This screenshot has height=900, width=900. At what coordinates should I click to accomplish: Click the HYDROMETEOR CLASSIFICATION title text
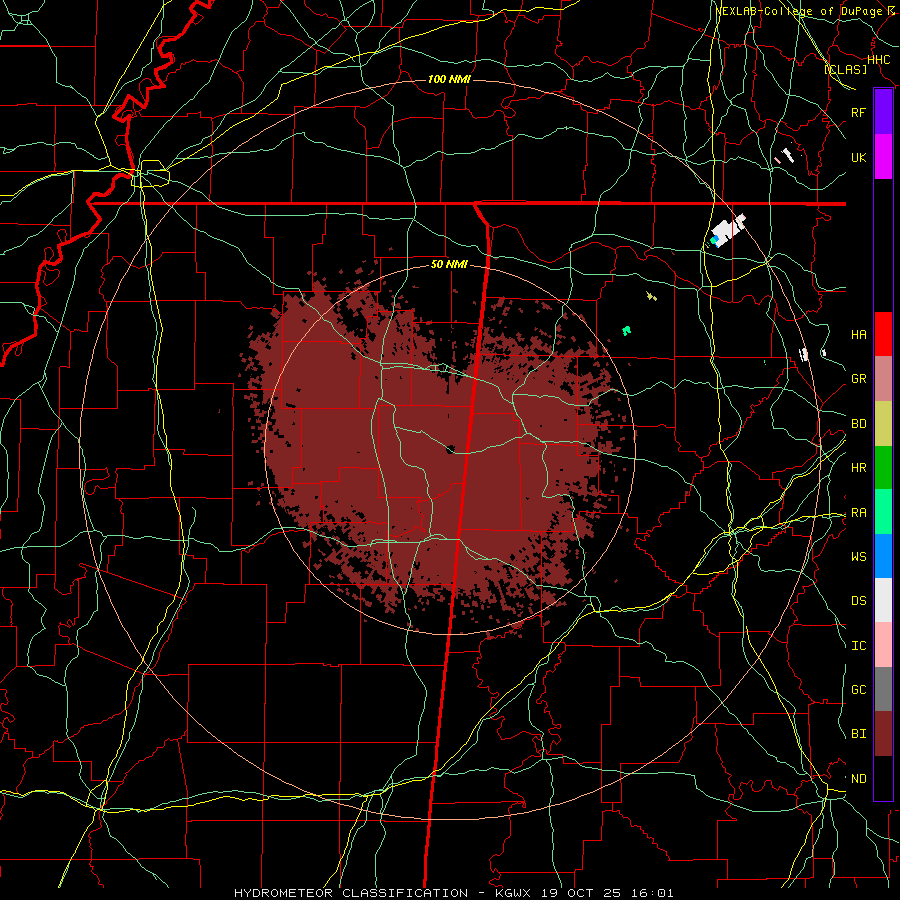pyautogui.click(x=351, y=893)
